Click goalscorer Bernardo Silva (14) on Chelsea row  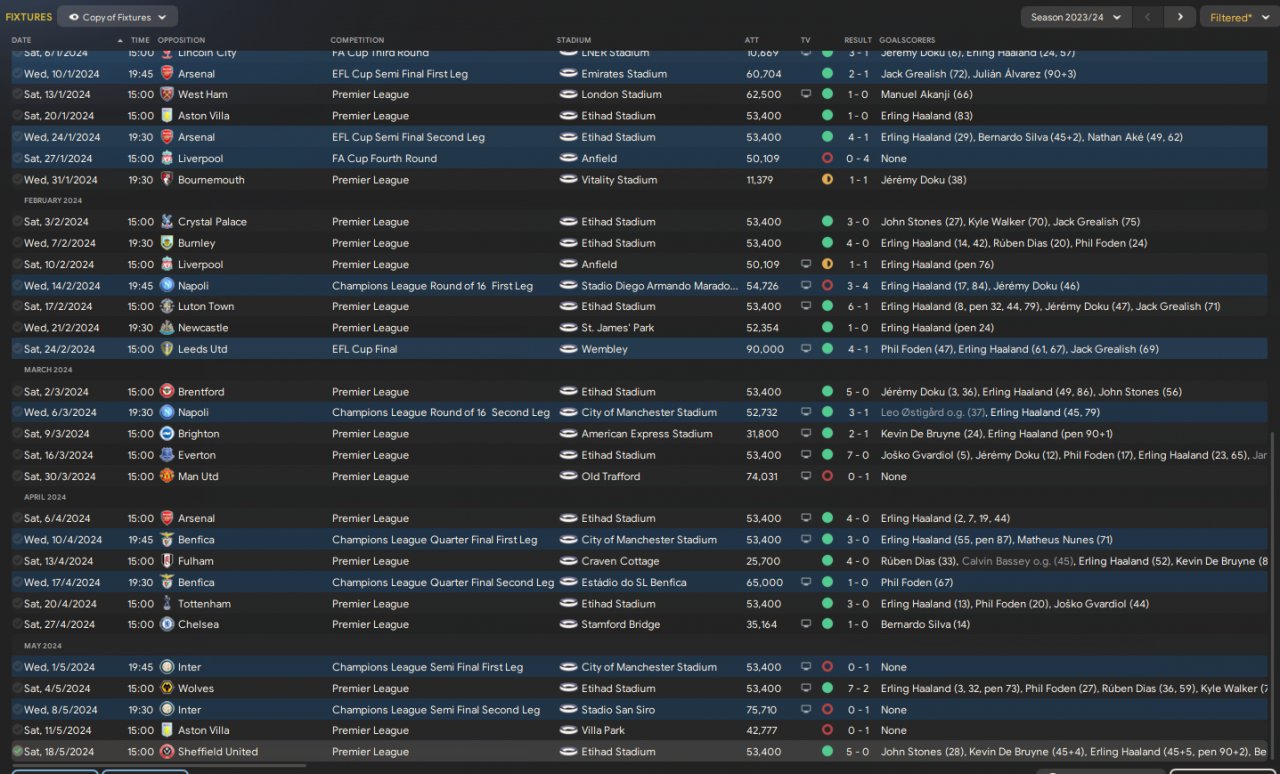pyautogui.click(x=925, y=624)
